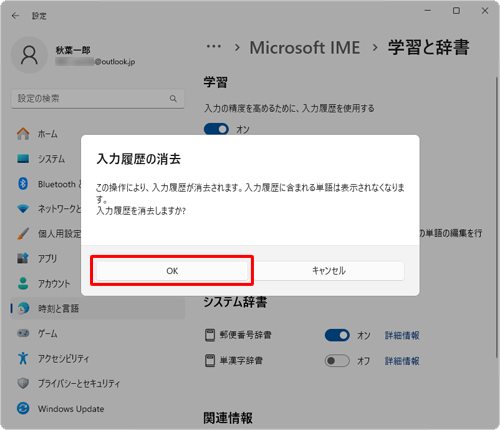Go to Microsoft IME breadcrumb
The height and width of the screenshot is (430, 500).
[x=305, y=48]
